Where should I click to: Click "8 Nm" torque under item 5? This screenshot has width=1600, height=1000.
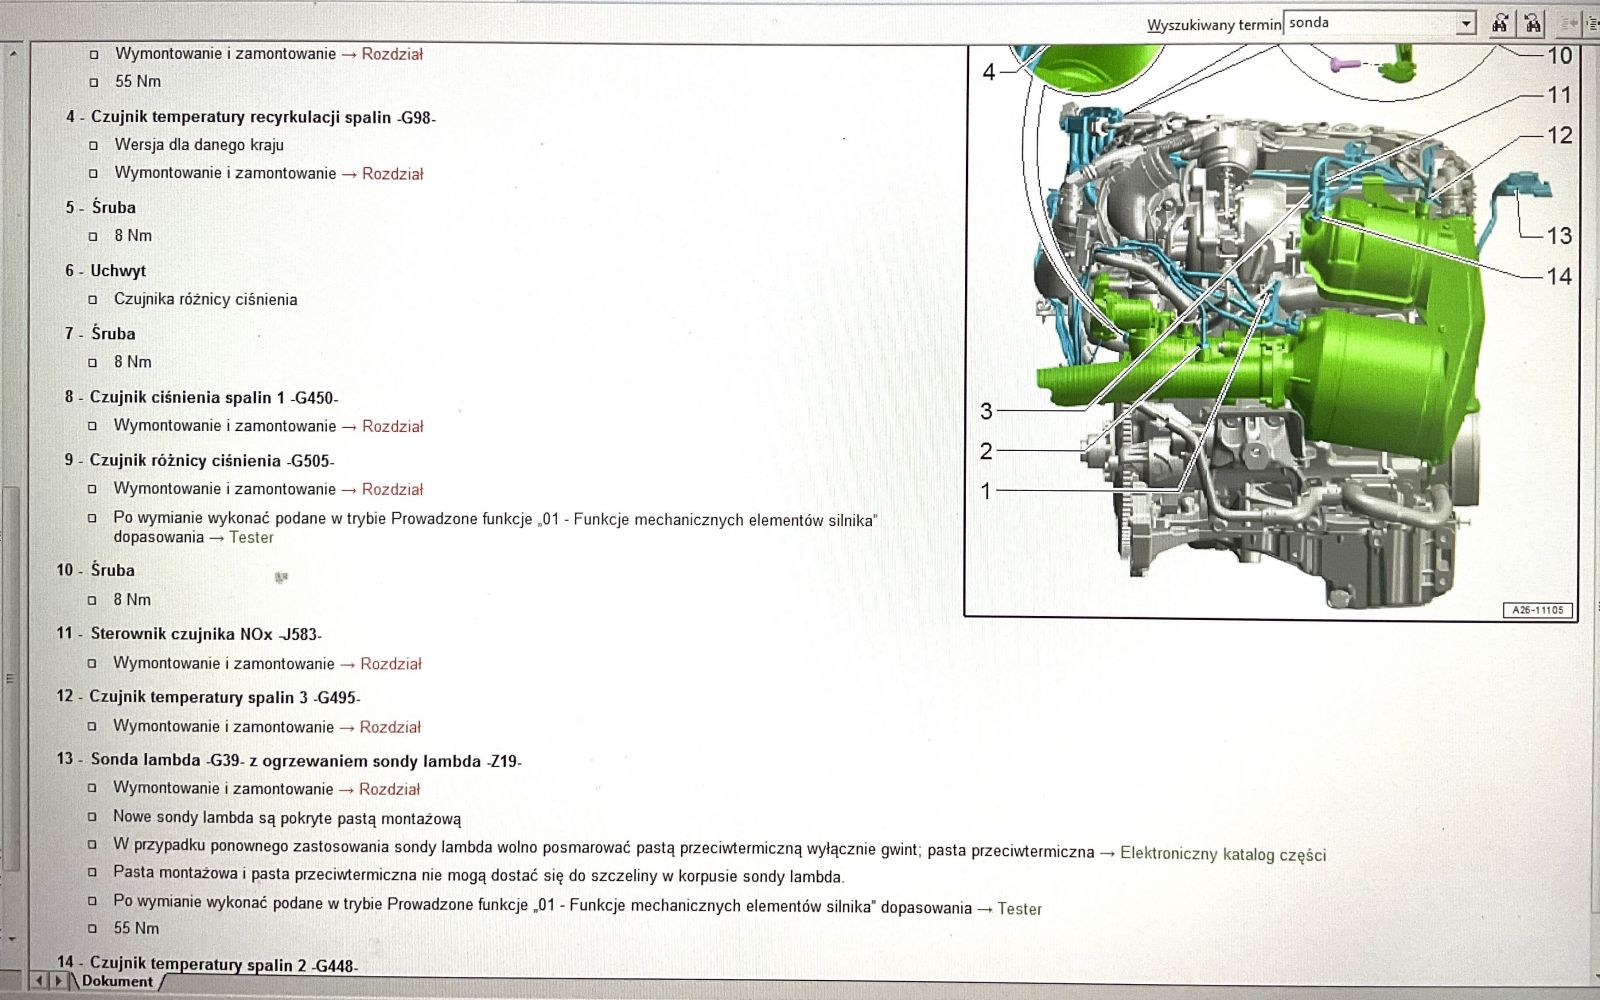133,235
